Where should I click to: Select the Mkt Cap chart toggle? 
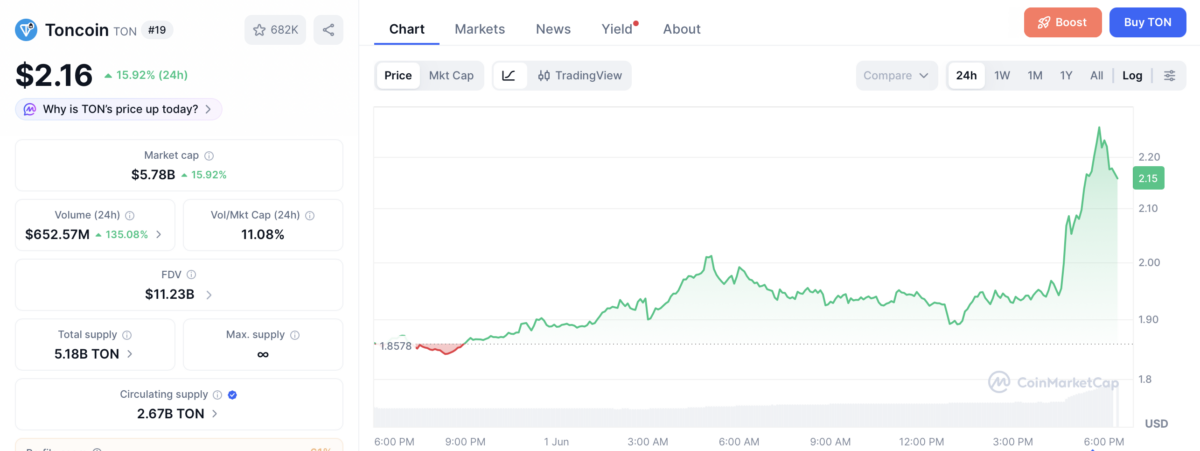click(x=451, y=75)
